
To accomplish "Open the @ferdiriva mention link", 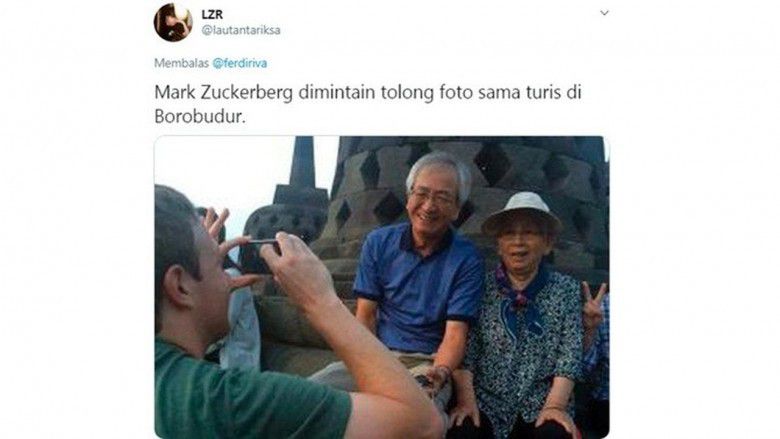I will click(x=239, y=63).
